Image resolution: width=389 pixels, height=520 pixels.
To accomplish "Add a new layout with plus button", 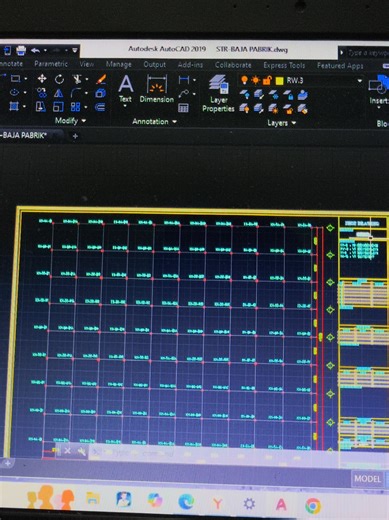I will click(8, 463).
